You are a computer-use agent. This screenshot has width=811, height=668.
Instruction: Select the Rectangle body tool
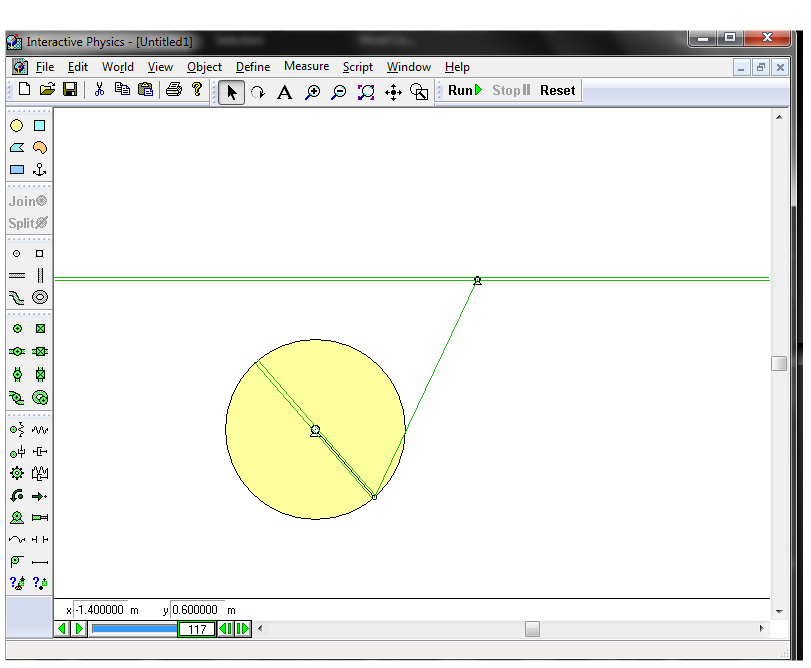[x=17, y=168]
